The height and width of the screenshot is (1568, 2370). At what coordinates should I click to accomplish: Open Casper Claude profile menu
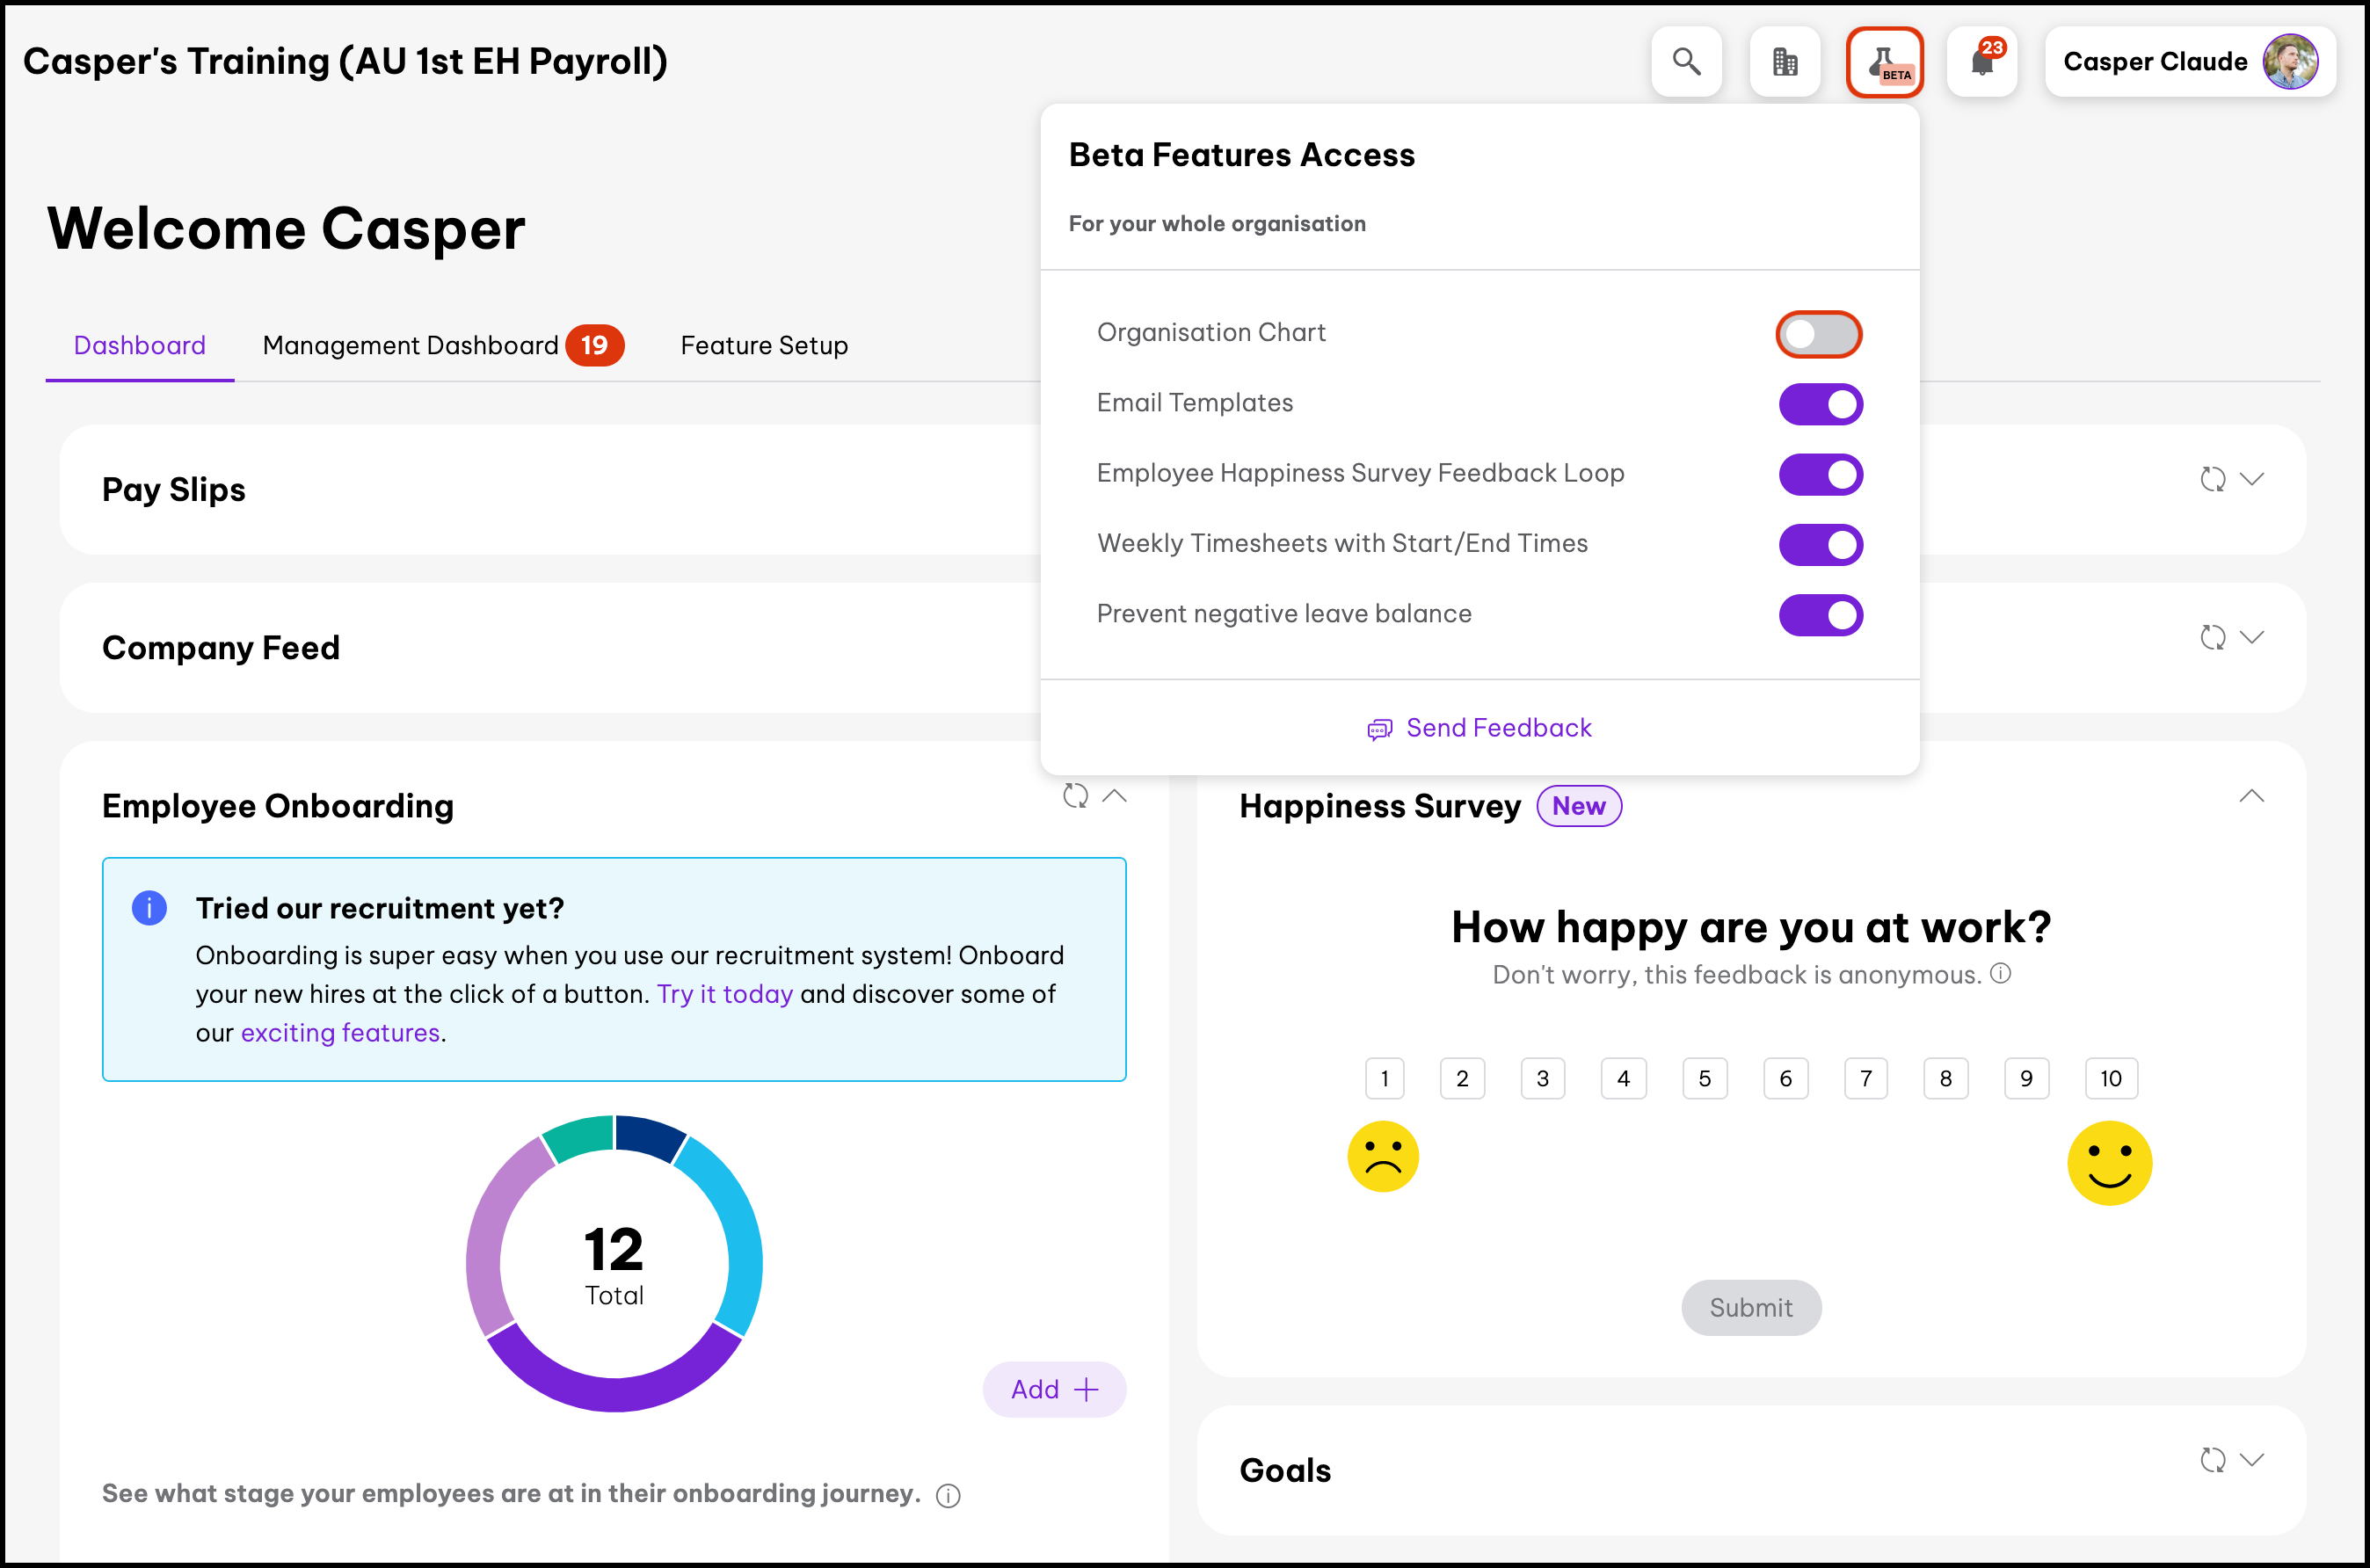point(2189,62)
